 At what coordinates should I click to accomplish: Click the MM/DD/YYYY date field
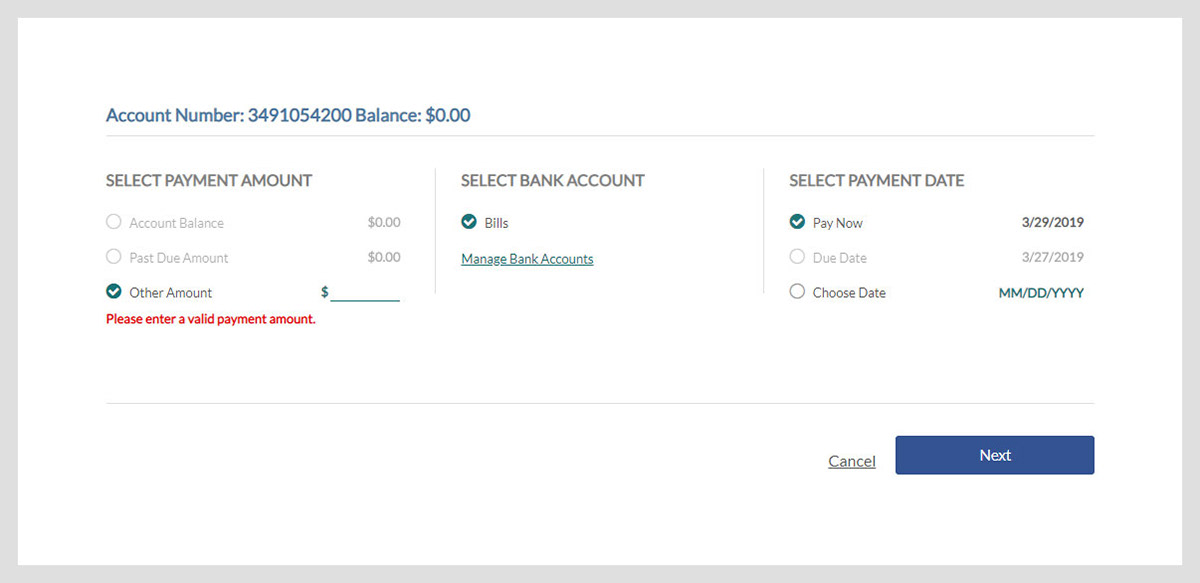click(x=1041, y=293)
